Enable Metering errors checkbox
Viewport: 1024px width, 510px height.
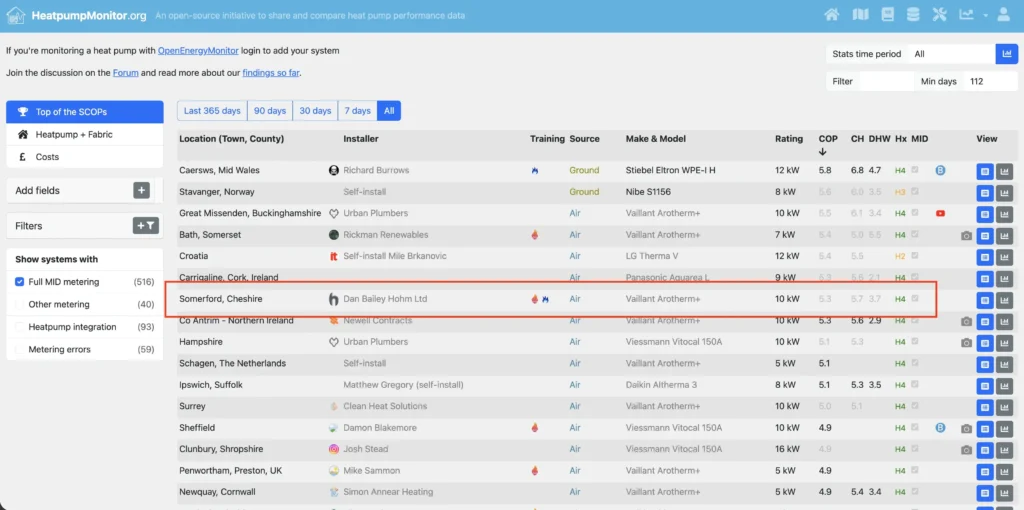tap(20, 349)
